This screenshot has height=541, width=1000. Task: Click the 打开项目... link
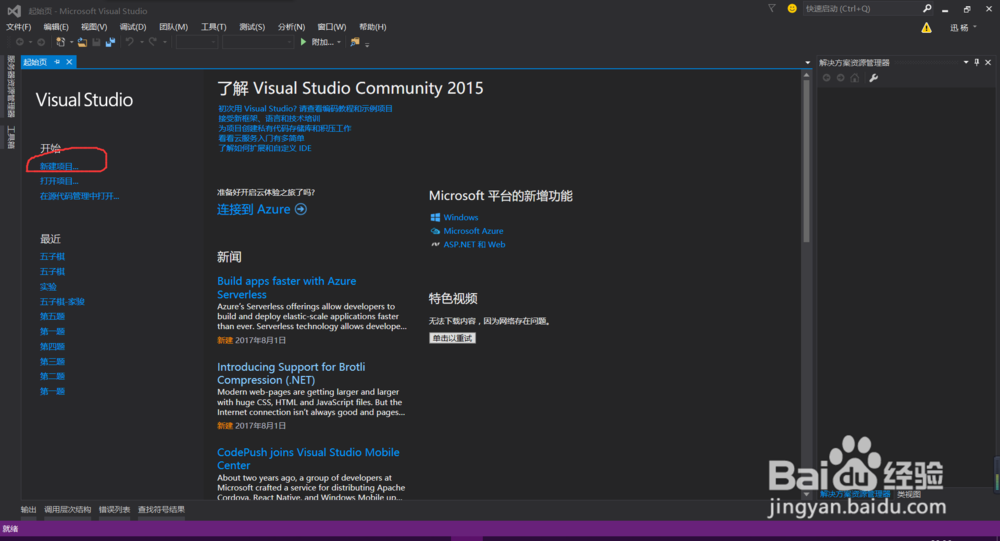coord(59,181)
